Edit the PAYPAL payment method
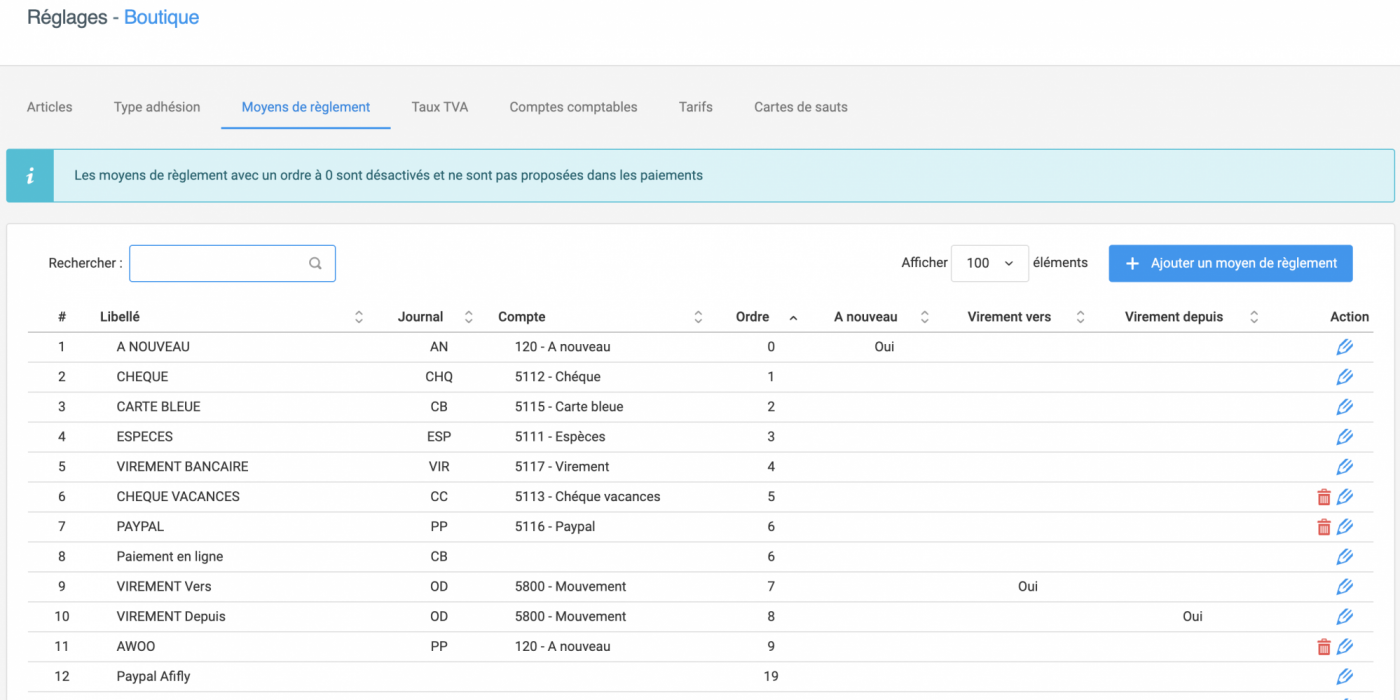Image resolution: width=1400 pixels, height=700 pixels. tap(1344, 527)
